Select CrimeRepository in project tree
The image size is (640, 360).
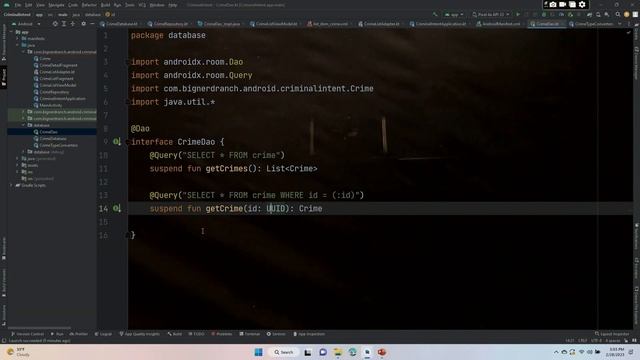51,92
